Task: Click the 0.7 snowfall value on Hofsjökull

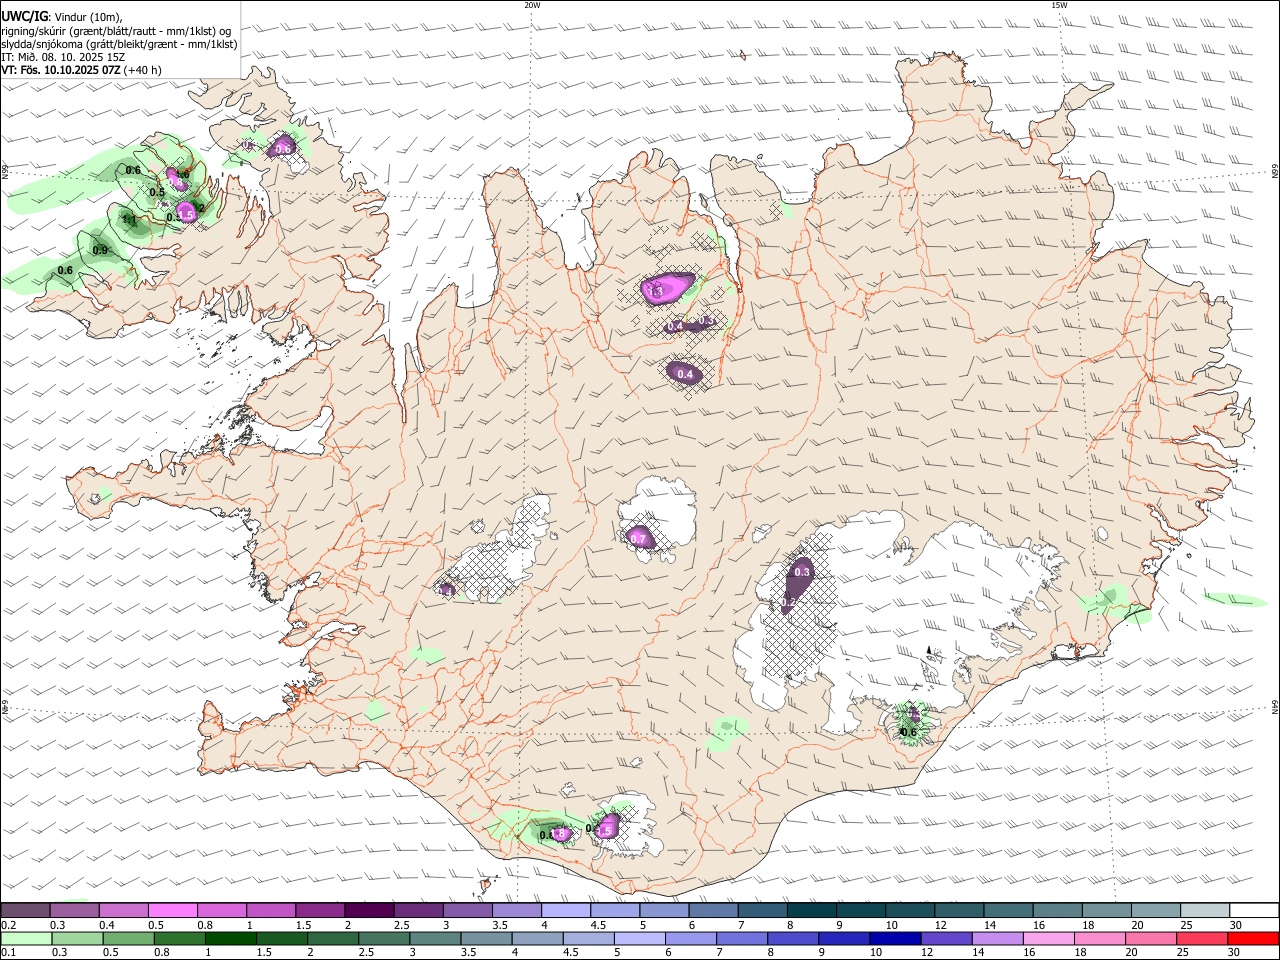Action: [x=639, y=539]
